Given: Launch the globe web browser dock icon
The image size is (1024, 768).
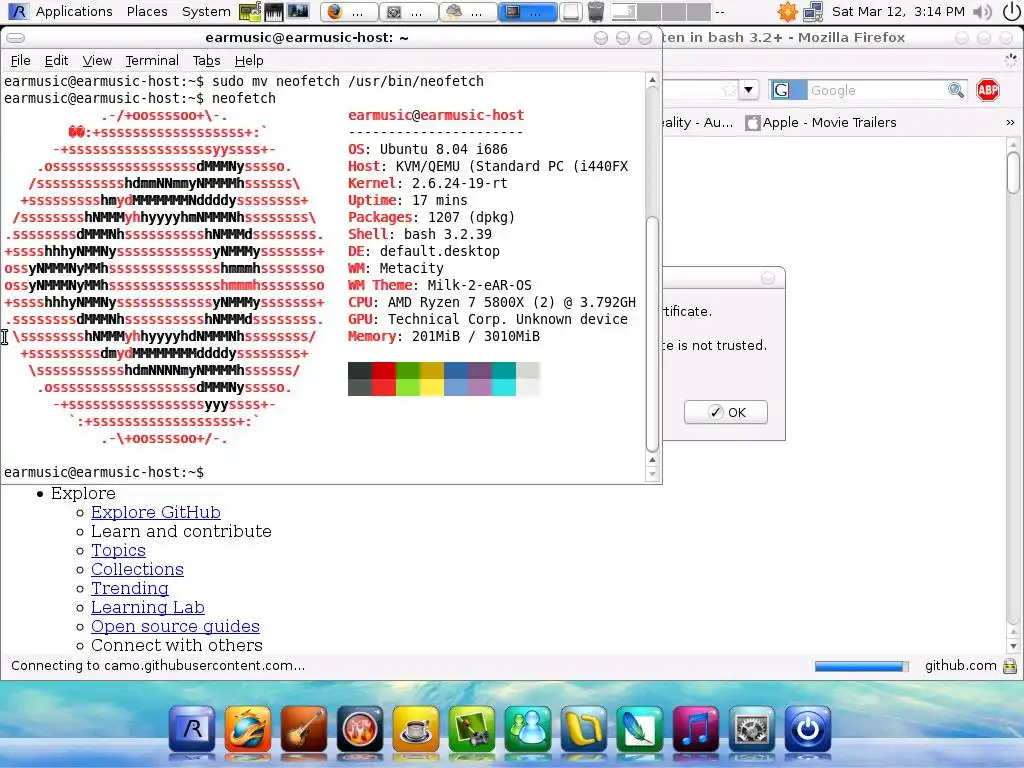Looking at the screenshot, I should [x=248, y=729].
